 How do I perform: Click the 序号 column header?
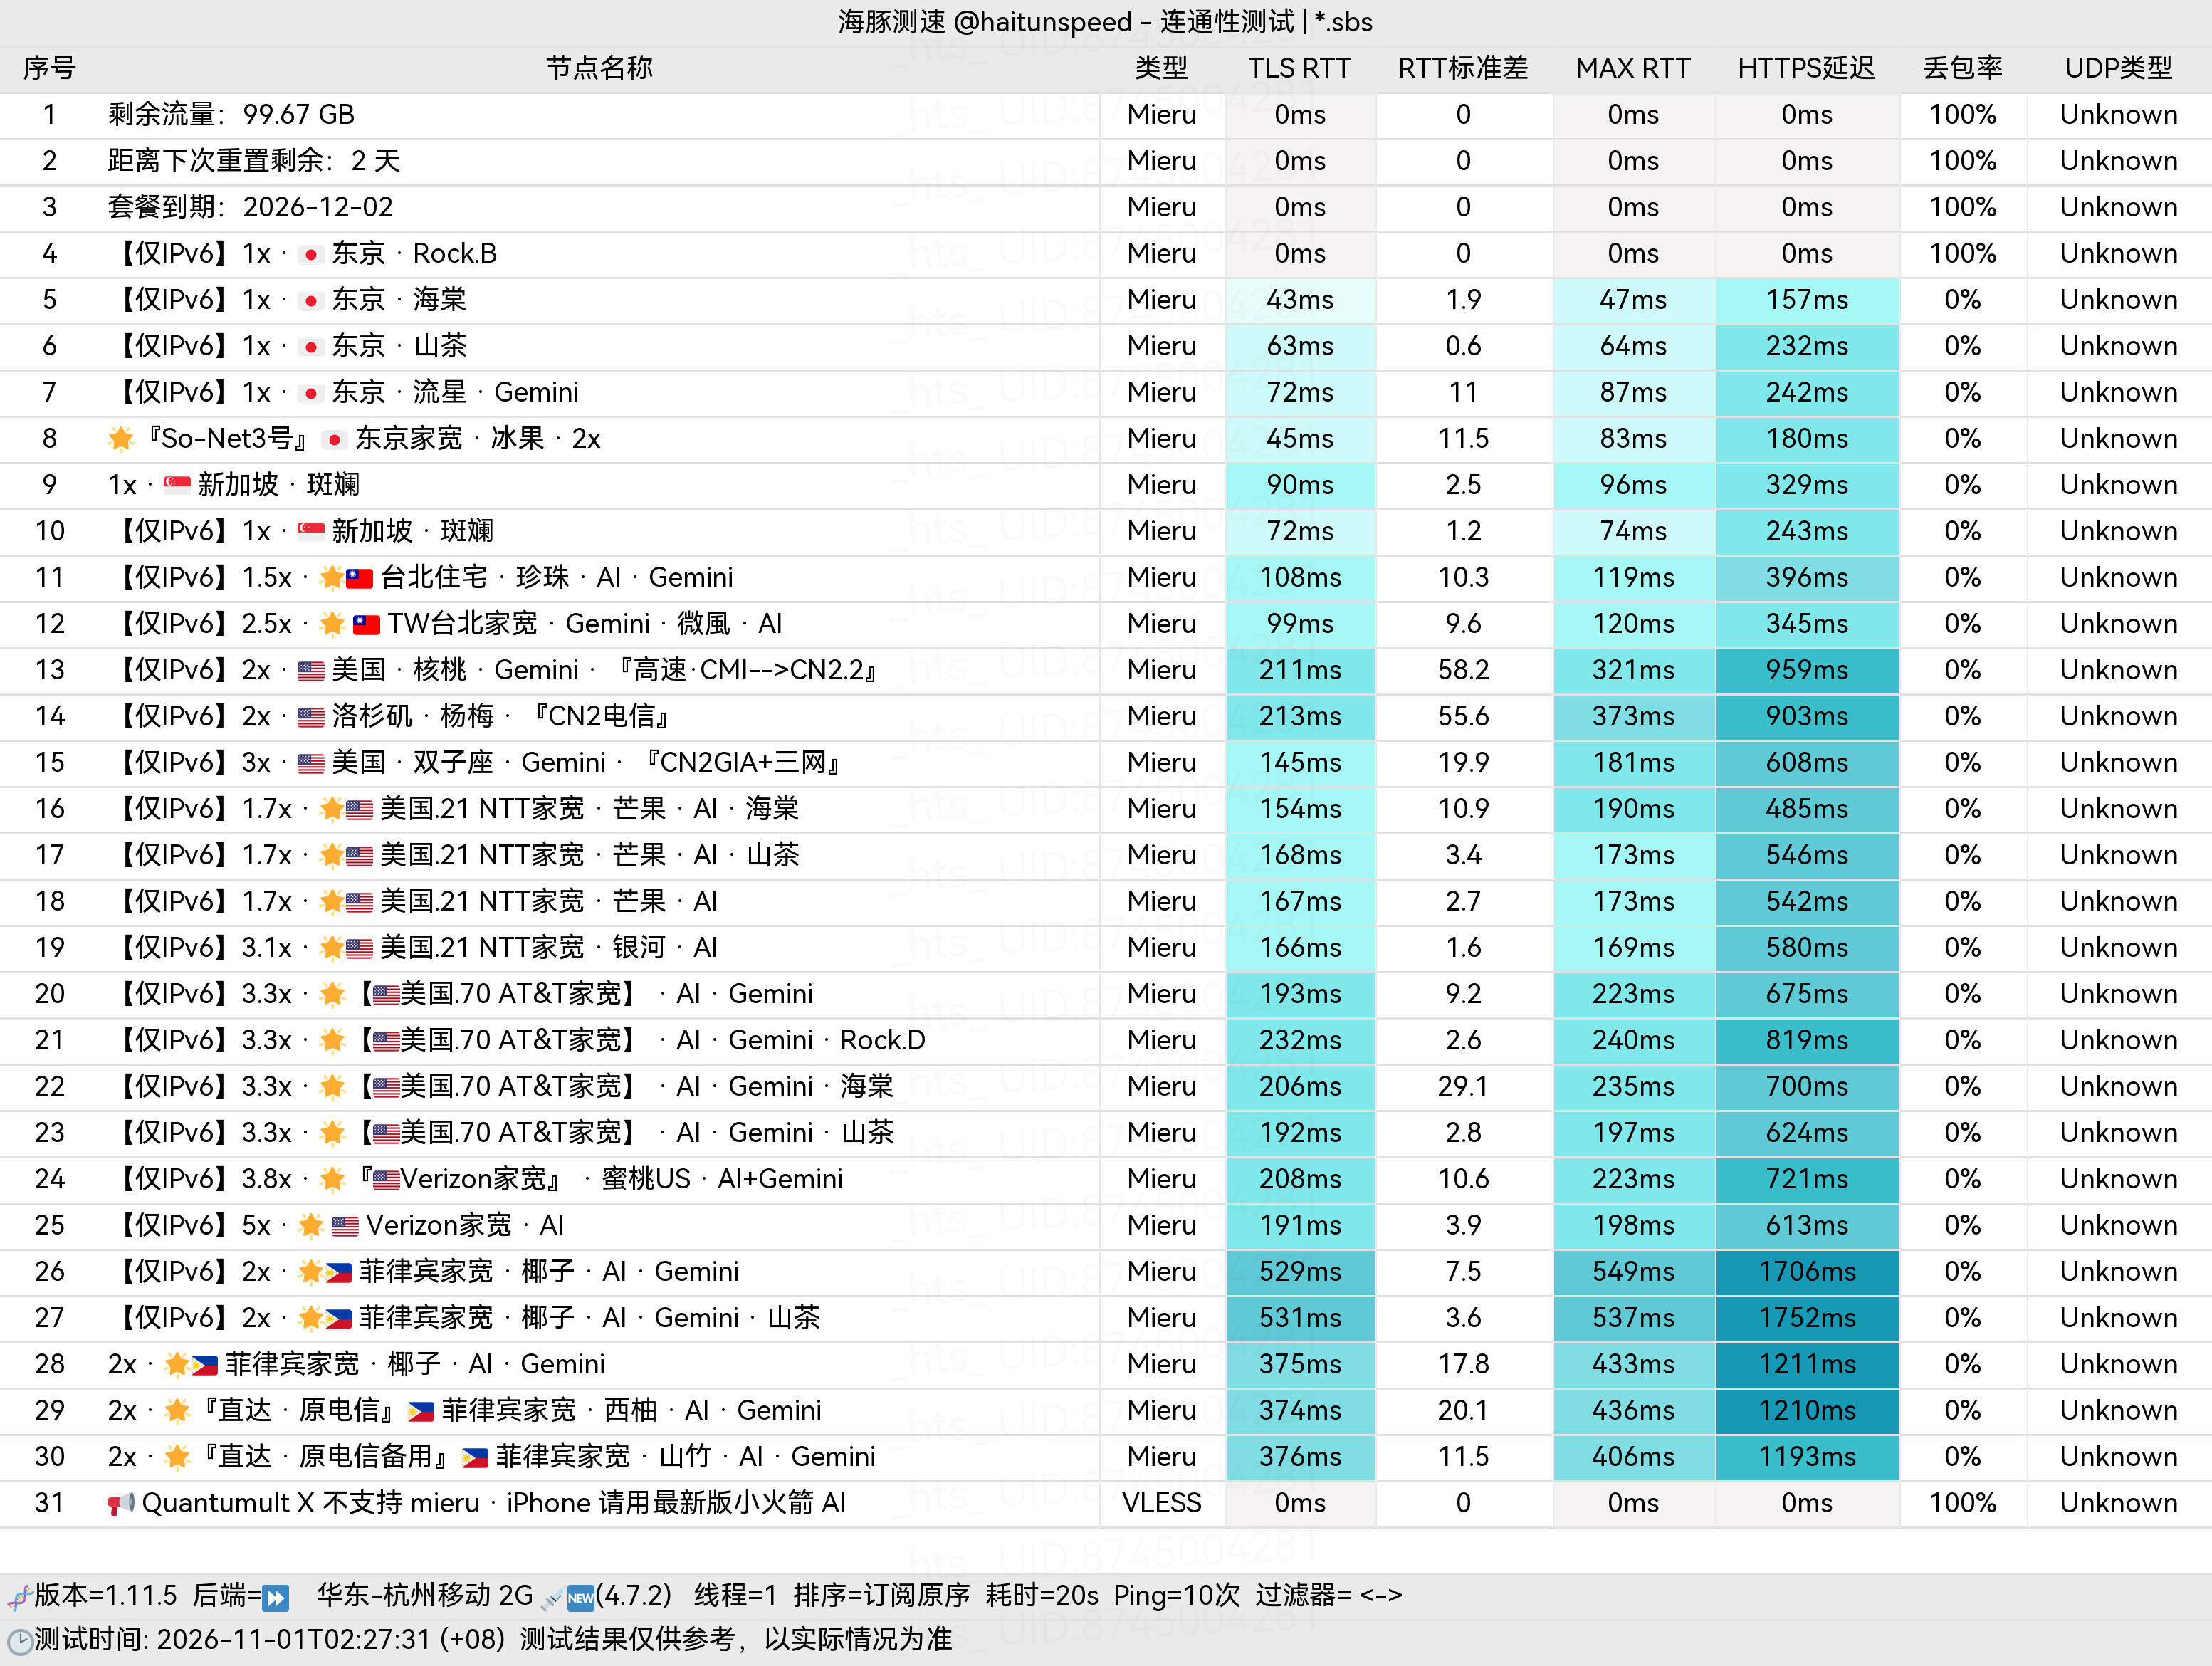(49, 68)
